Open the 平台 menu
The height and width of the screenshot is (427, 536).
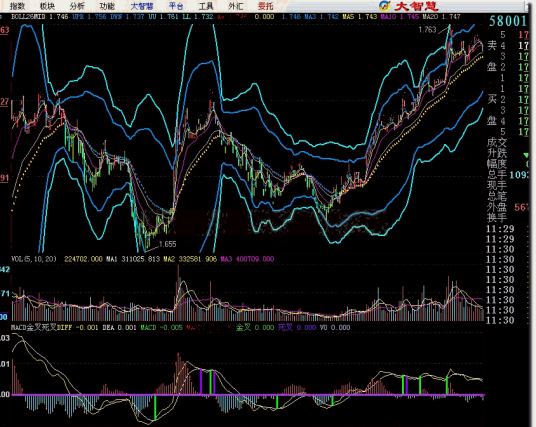[176, 6]
